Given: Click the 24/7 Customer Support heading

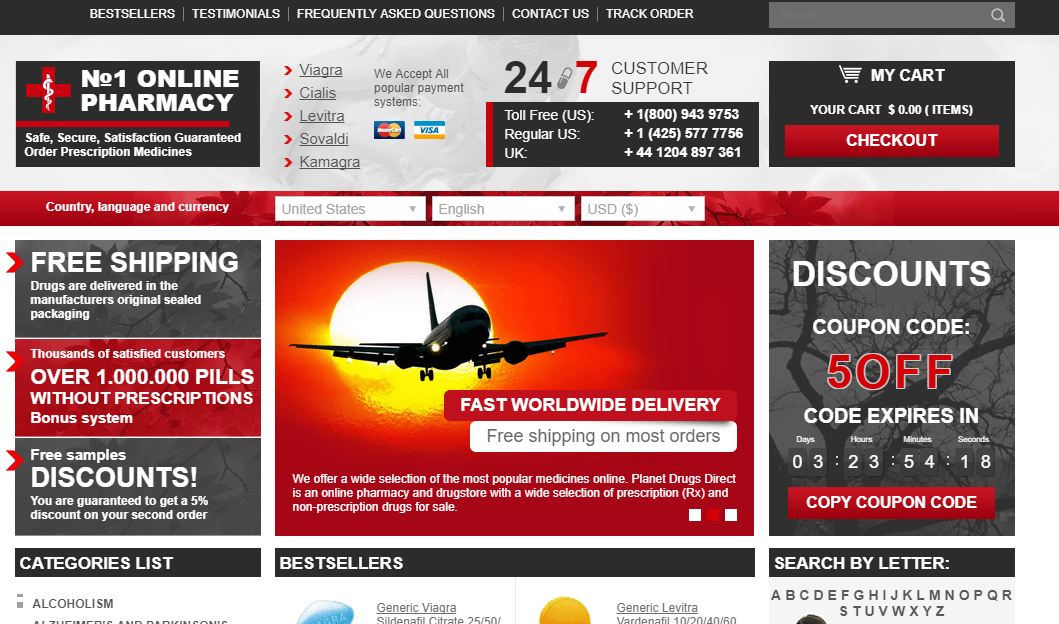Looking at the screenshot, I should [x=606, y=78].
